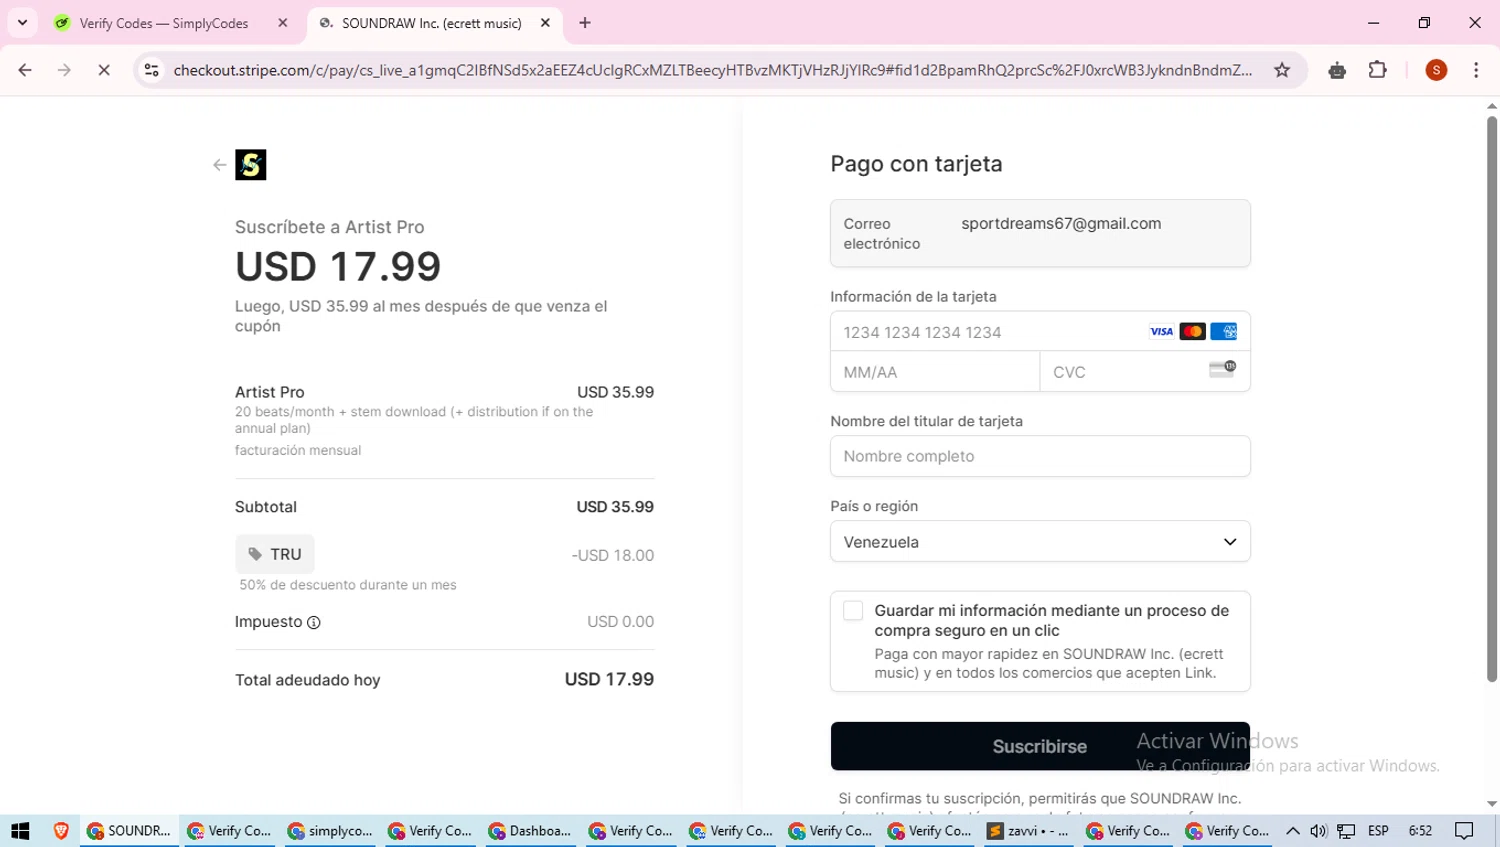Switch to simplyco... taskbar window

click(x=330, y=831)
